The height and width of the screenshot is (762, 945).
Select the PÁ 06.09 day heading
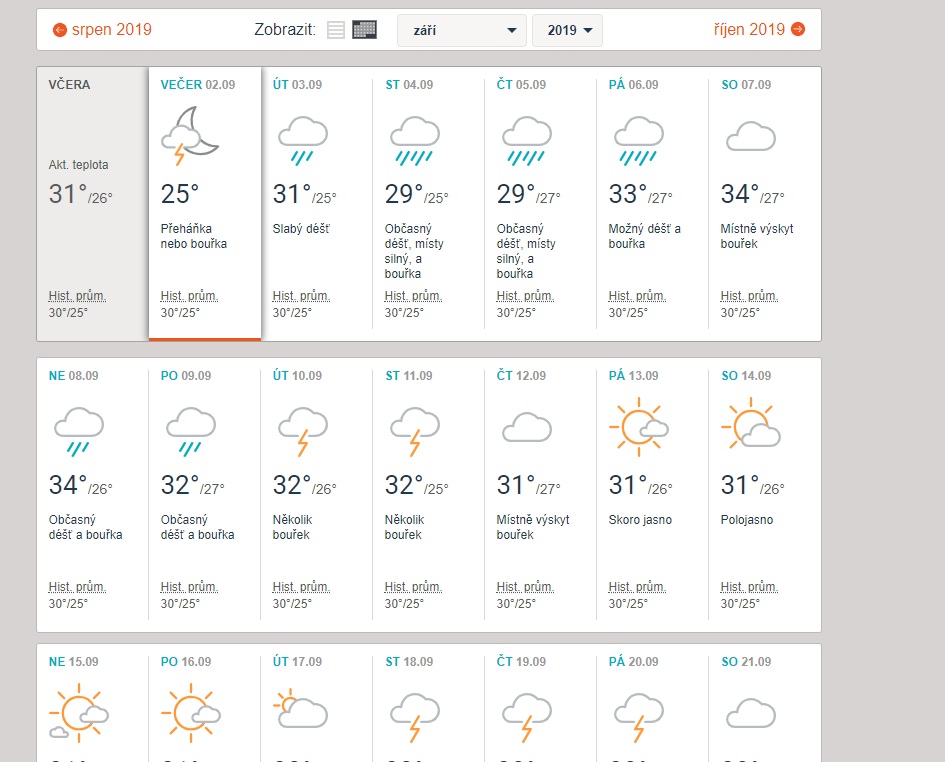coord(633,85)
